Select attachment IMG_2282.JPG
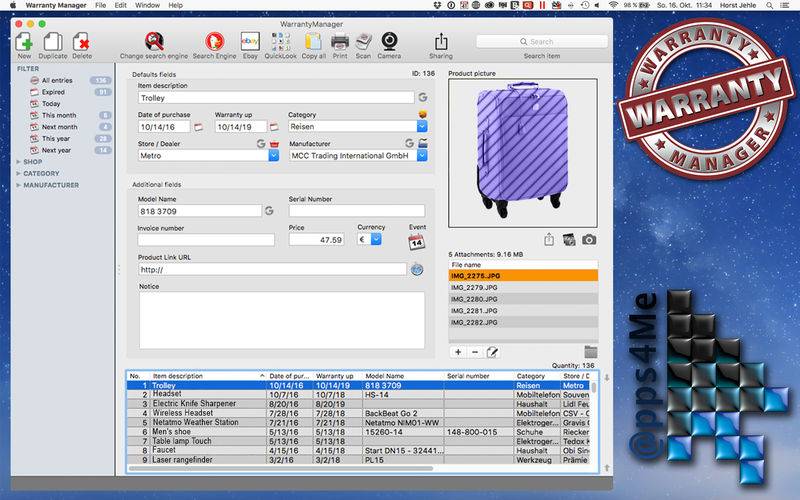This screenshot has width=800, height=500. pos(523,322)
